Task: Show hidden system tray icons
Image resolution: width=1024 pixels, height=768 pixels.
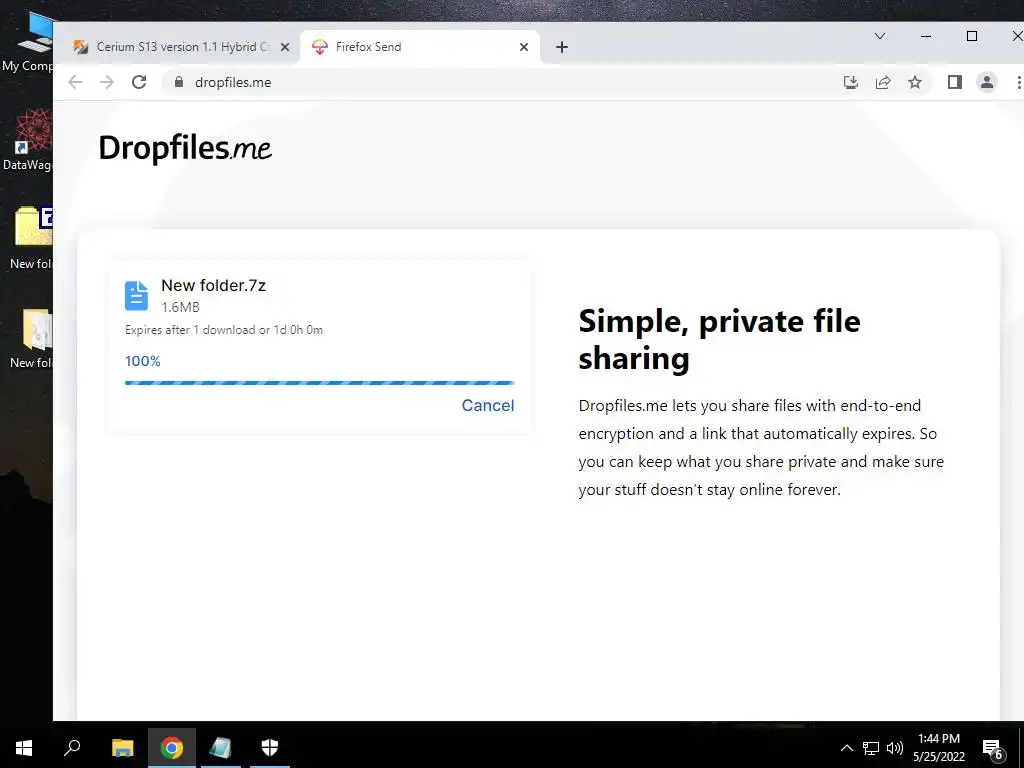Action: 846,748
